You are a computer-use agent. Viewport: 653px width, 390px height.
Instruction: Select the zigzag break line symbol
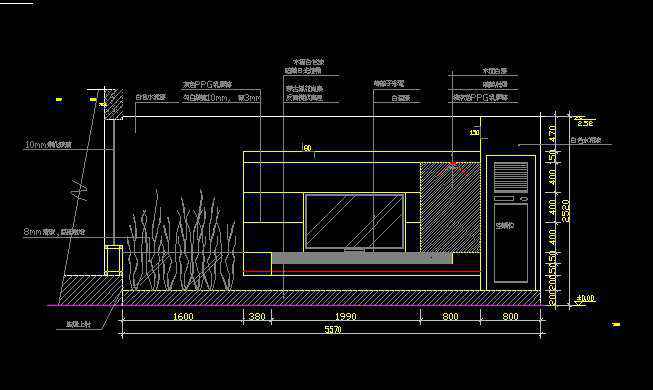(x=80, y=190)
